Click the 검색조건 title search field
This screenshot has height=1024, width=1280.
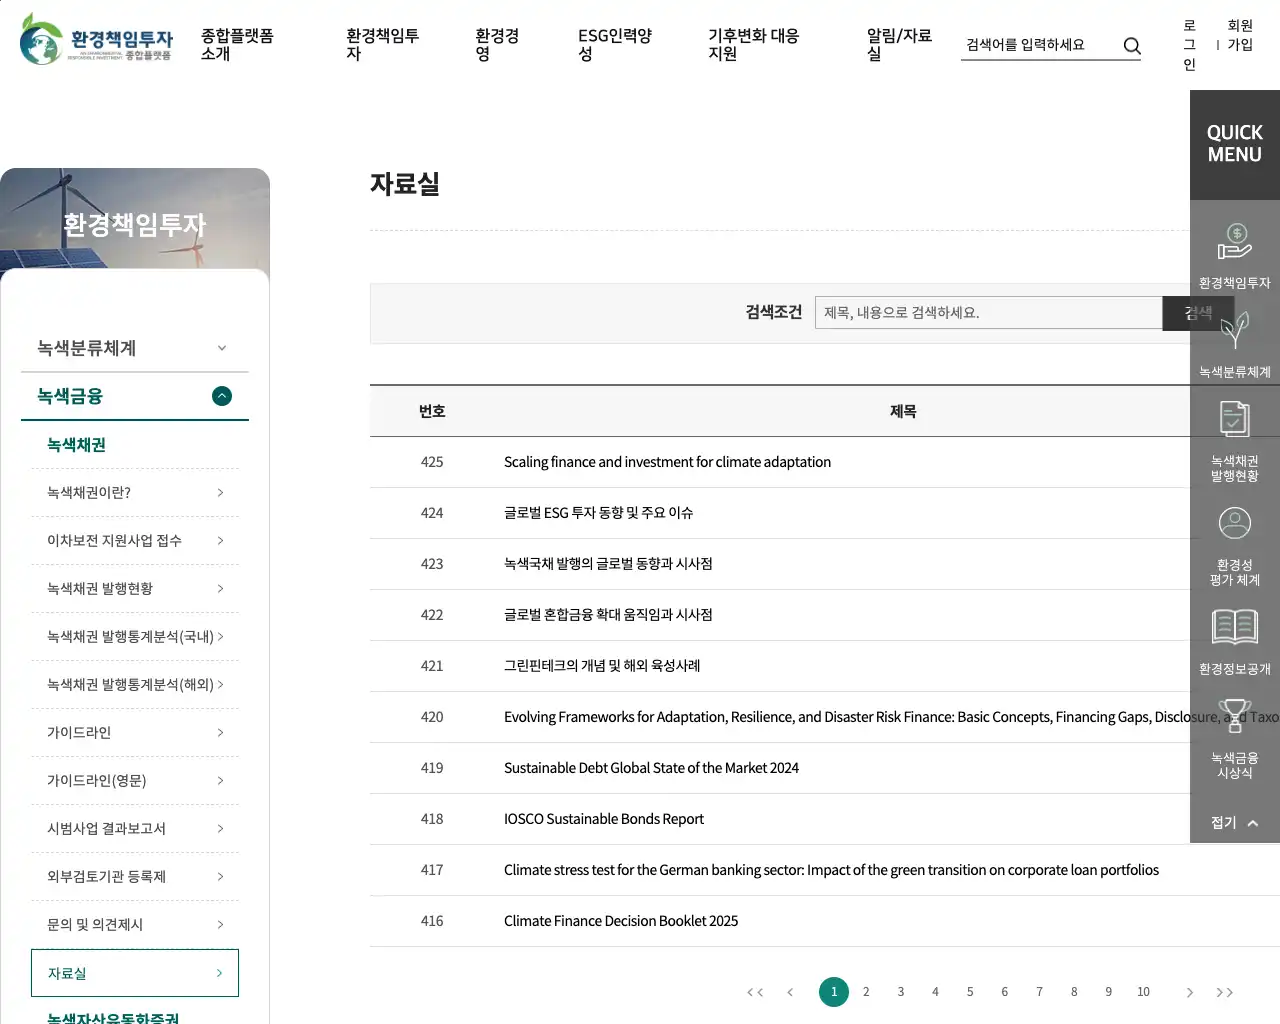point(987,313)
